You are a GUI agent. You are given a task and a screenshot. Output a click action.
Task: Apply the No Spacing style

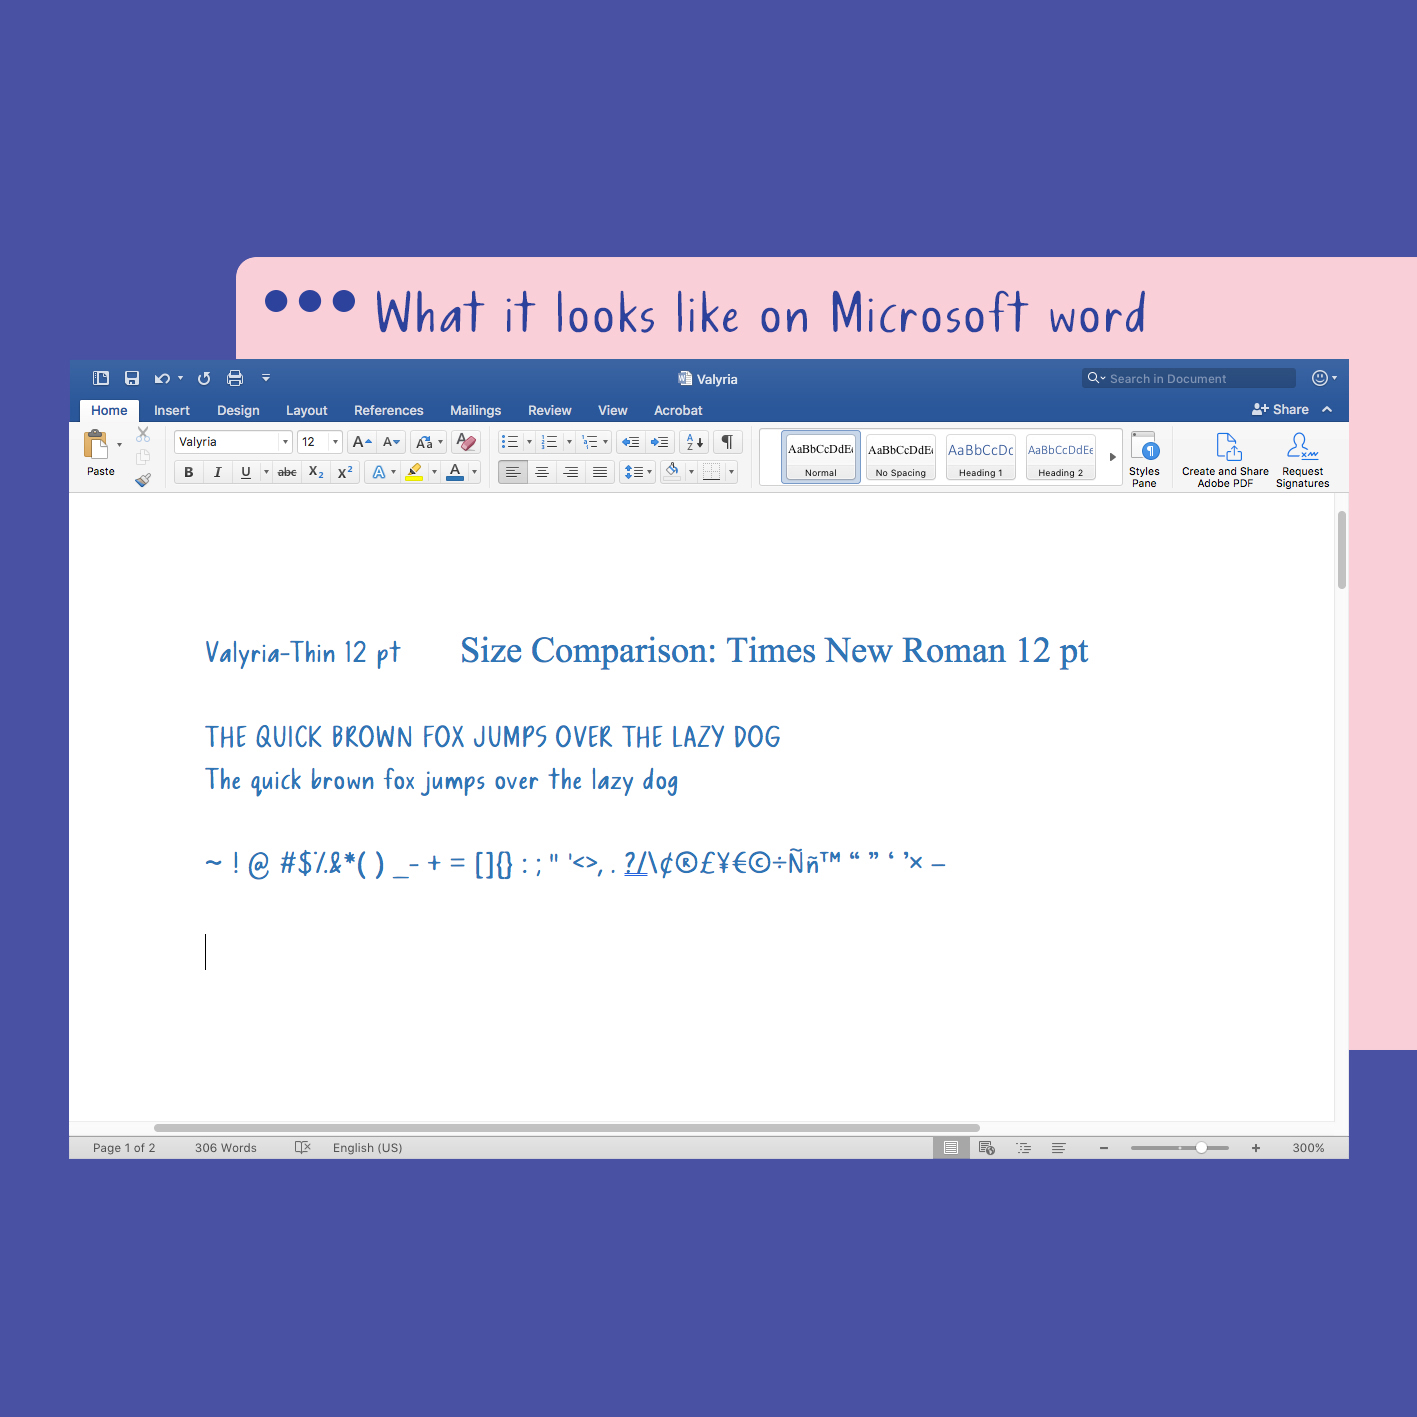901,457
